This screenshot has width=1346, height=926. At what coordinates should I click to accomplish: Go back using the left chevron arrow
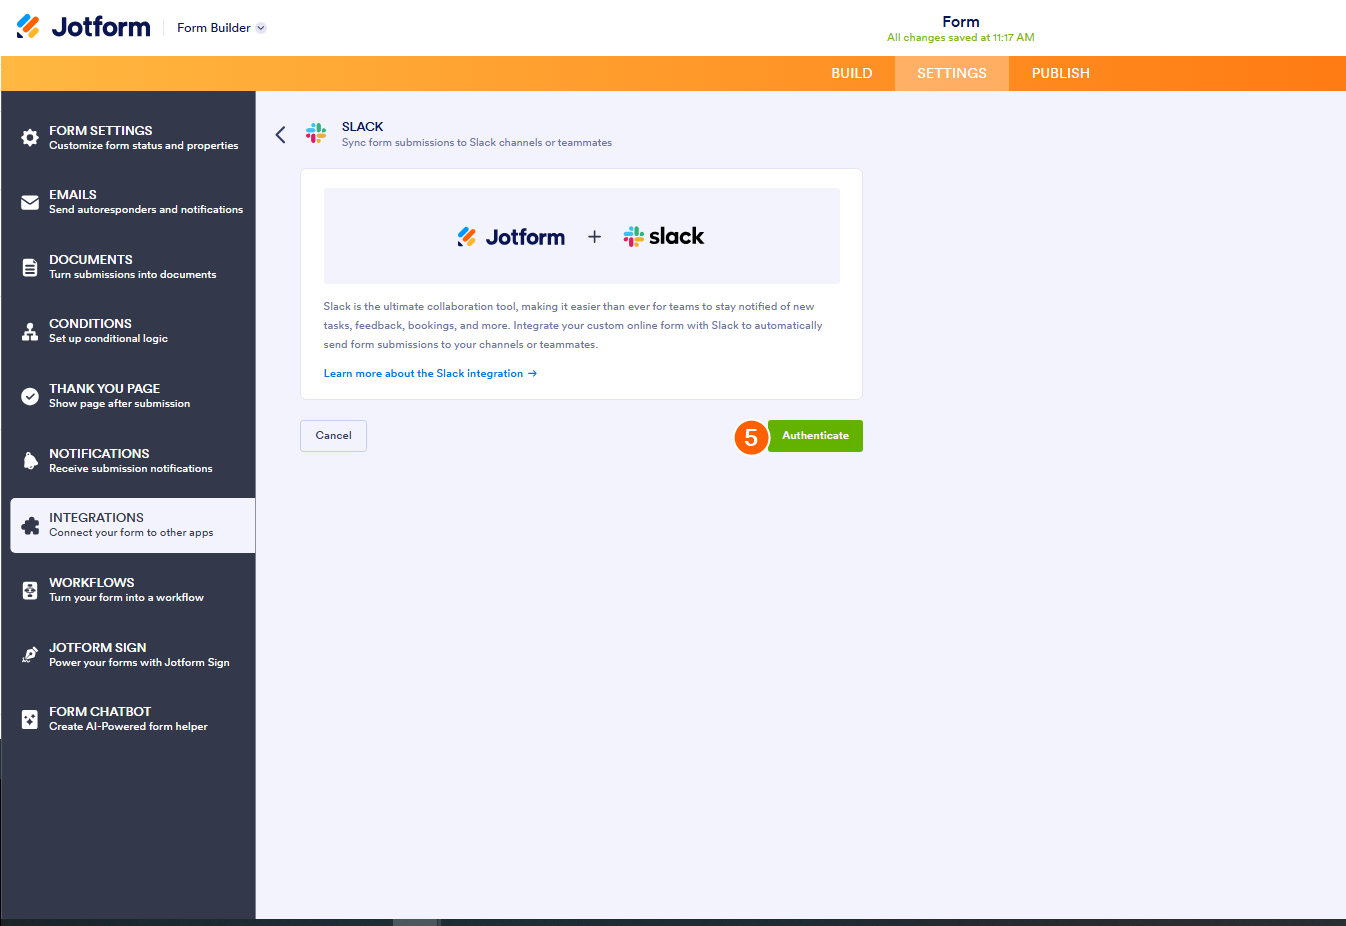coord(281,133)
